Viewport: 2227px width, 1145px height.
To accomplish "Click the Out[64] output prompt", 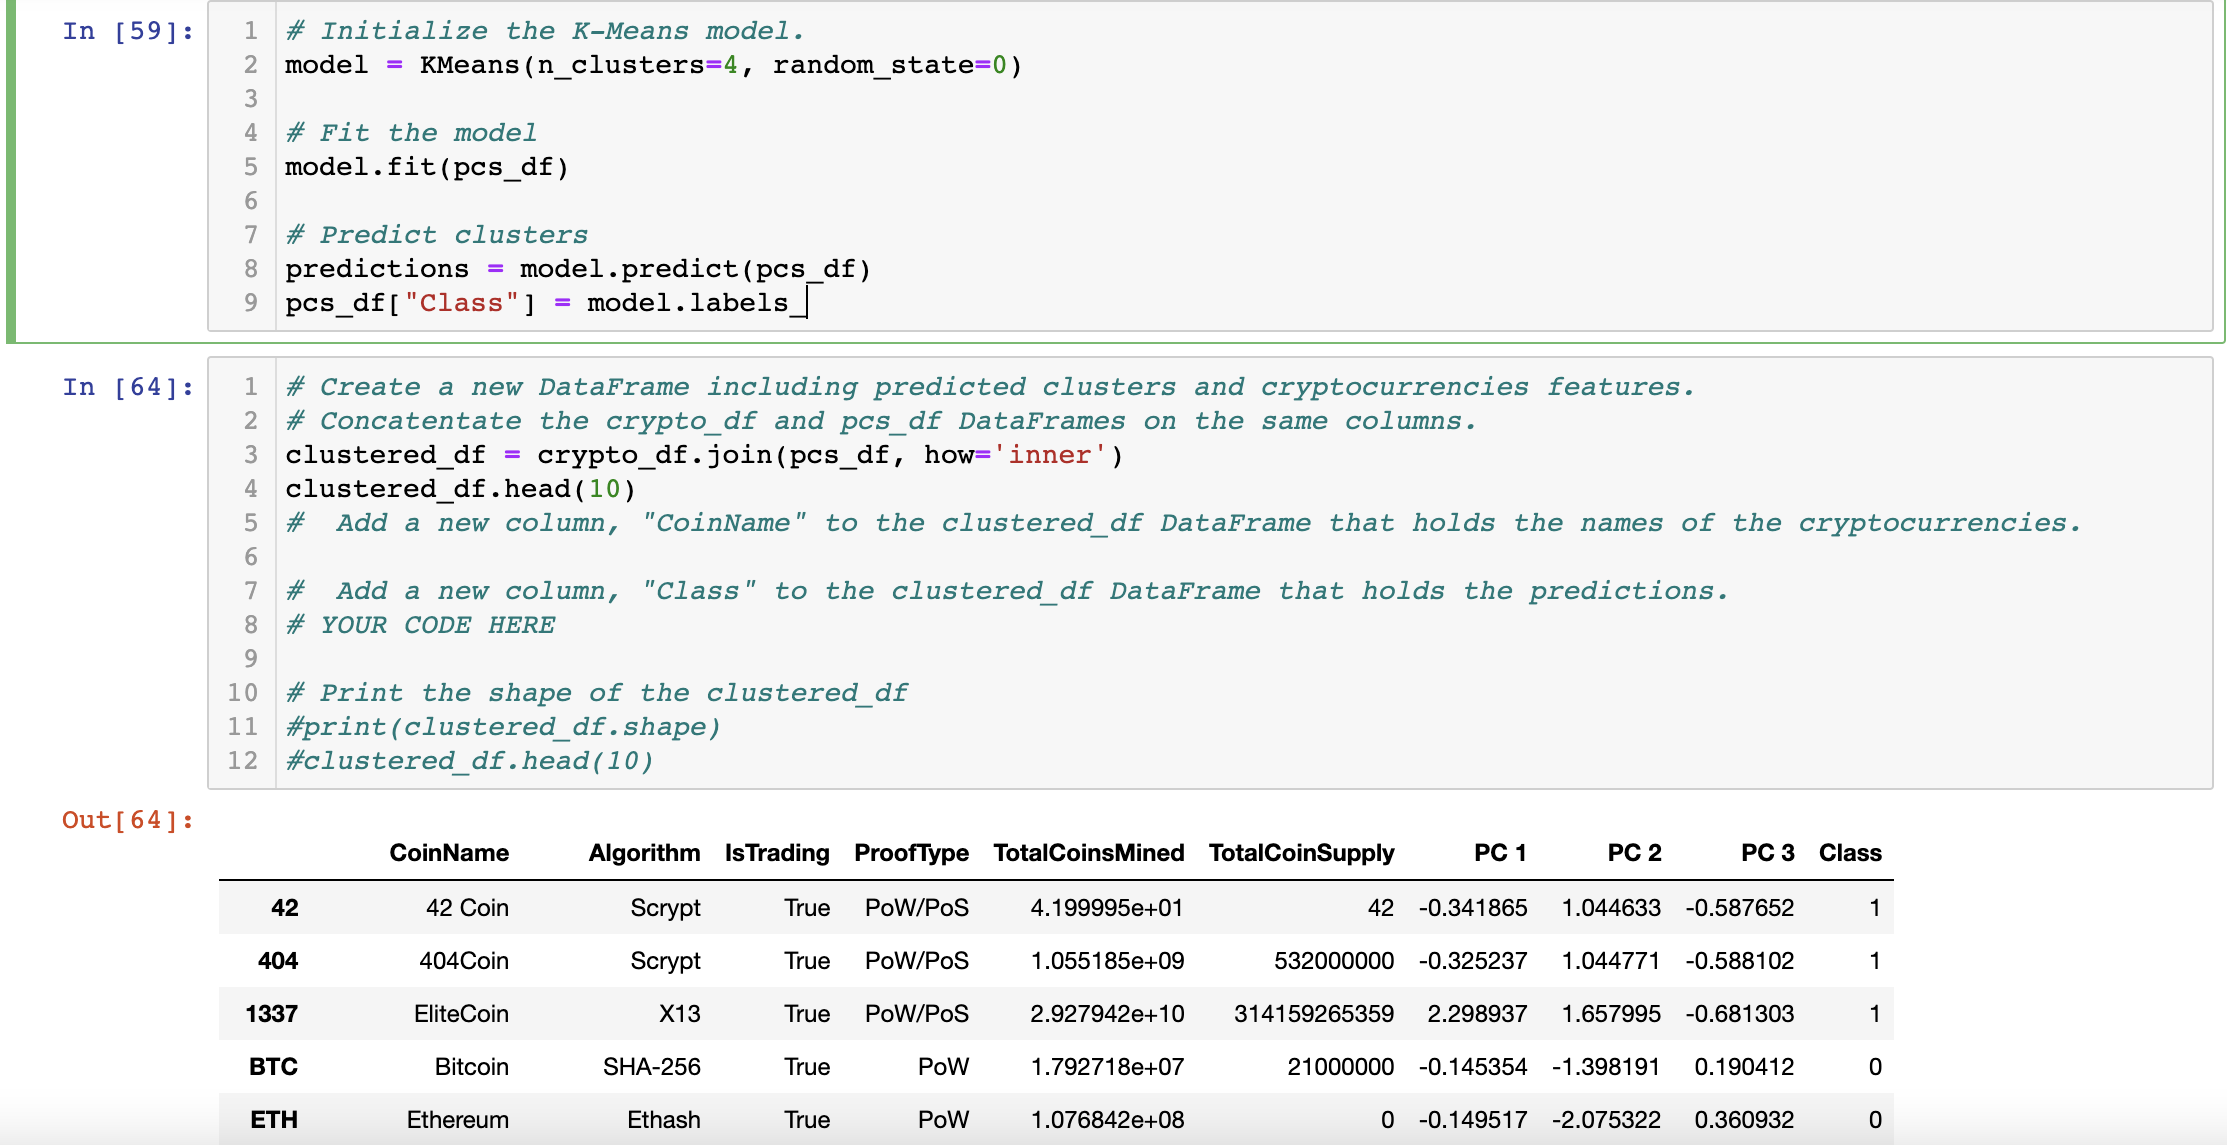I will pos(128,820).
